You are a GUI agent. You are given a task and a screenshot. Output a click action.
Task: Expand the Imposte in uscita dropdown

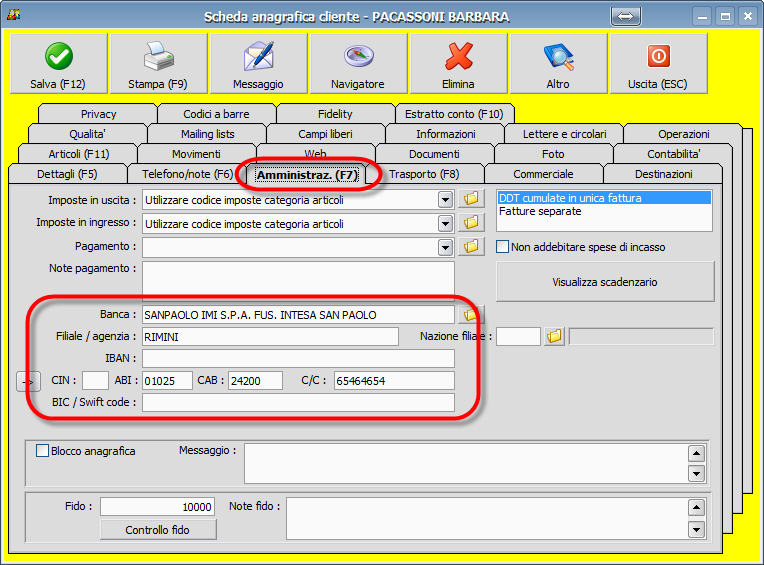(445, 200)
